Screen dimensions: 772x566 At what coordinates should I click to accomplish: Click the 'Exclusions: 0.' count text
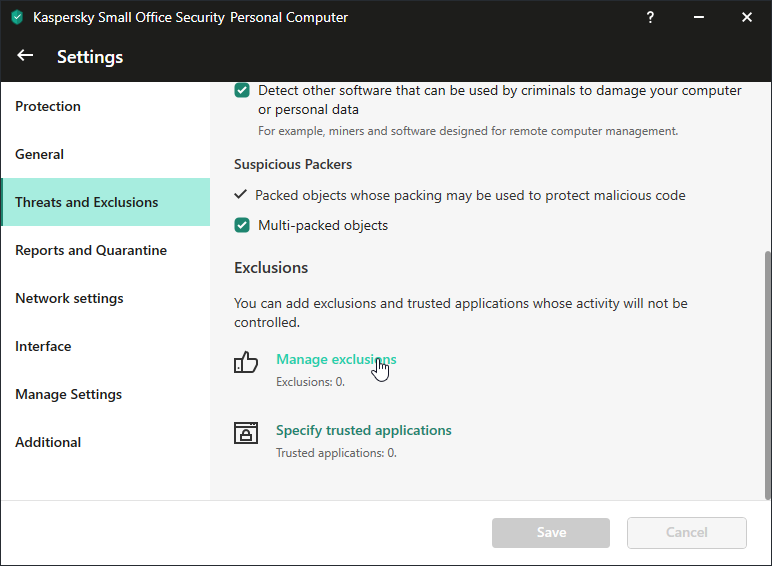pyautogui.click(x=310, y=382)
